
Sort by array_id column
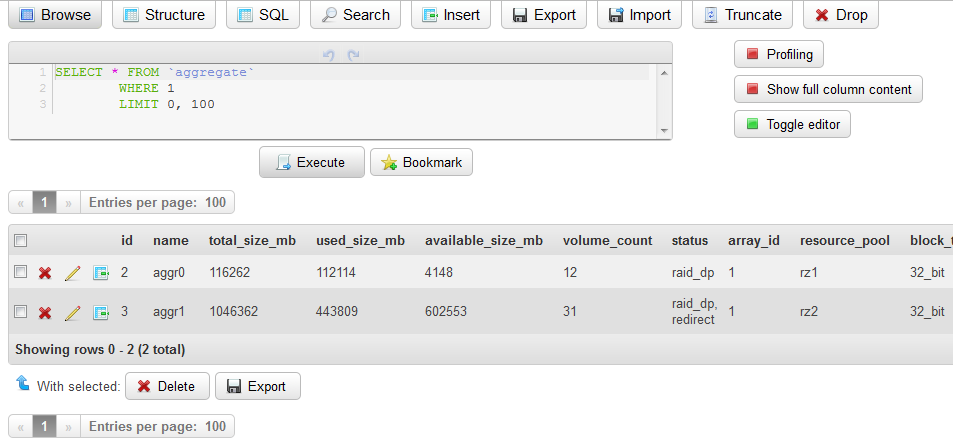point(754,241)
